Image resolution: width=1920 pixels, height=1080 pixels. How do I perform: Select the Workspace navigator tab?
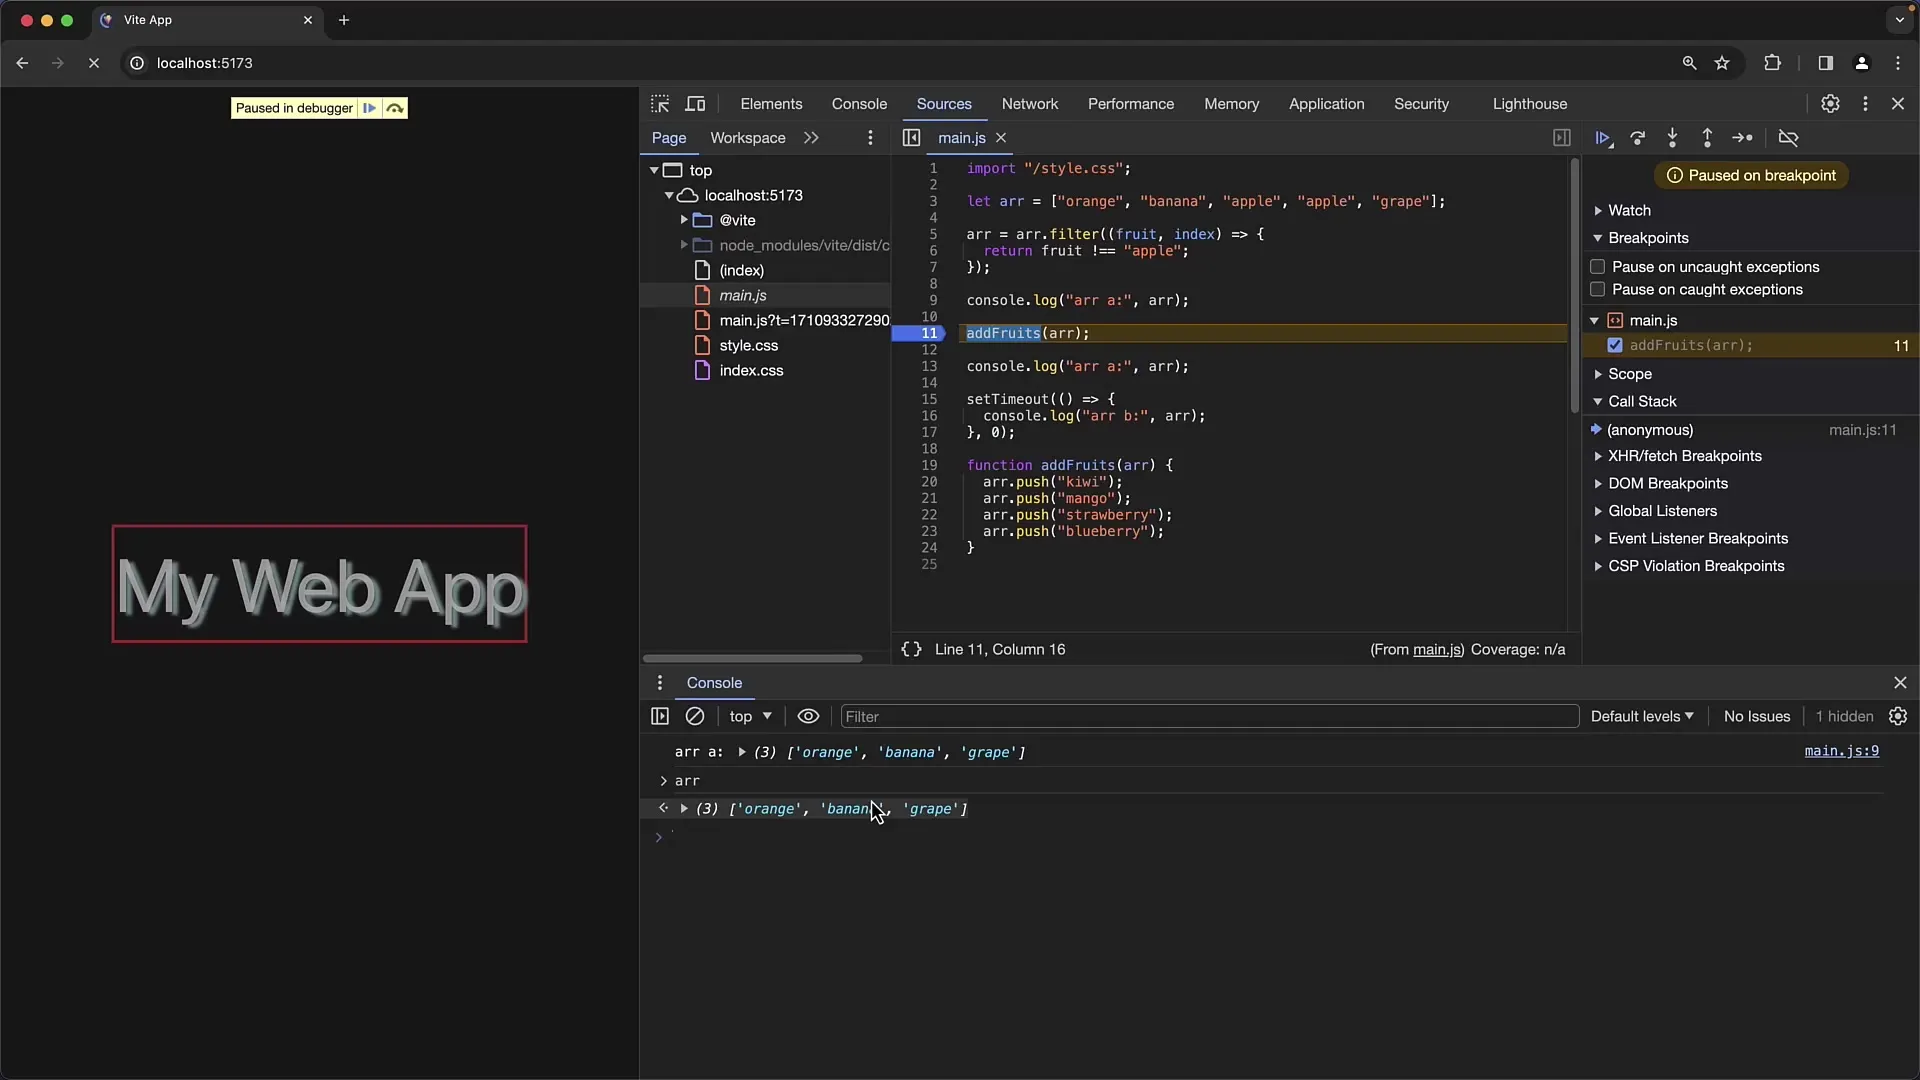click(747, 138)
